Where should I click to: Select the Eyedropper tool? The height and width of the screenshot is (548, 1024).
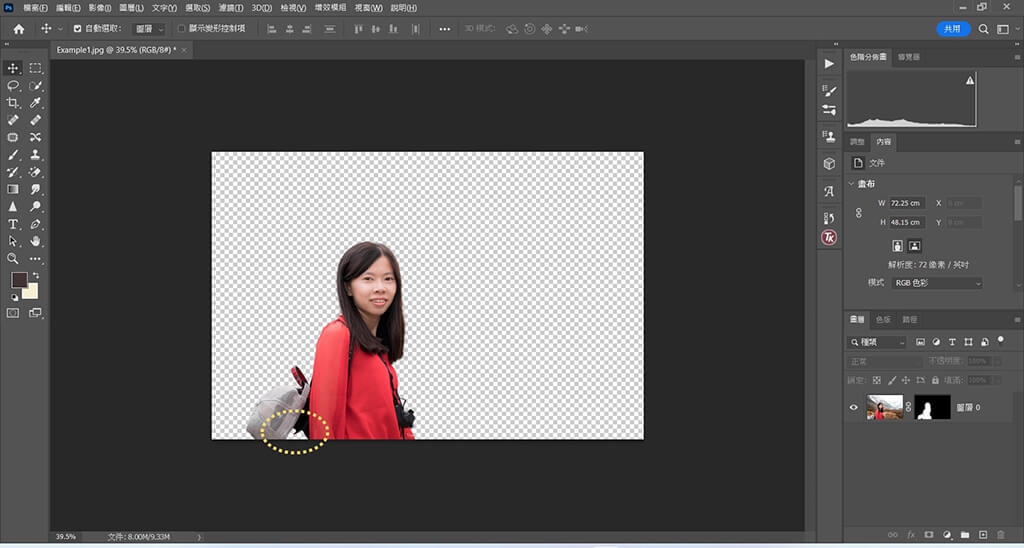(35, 103)
